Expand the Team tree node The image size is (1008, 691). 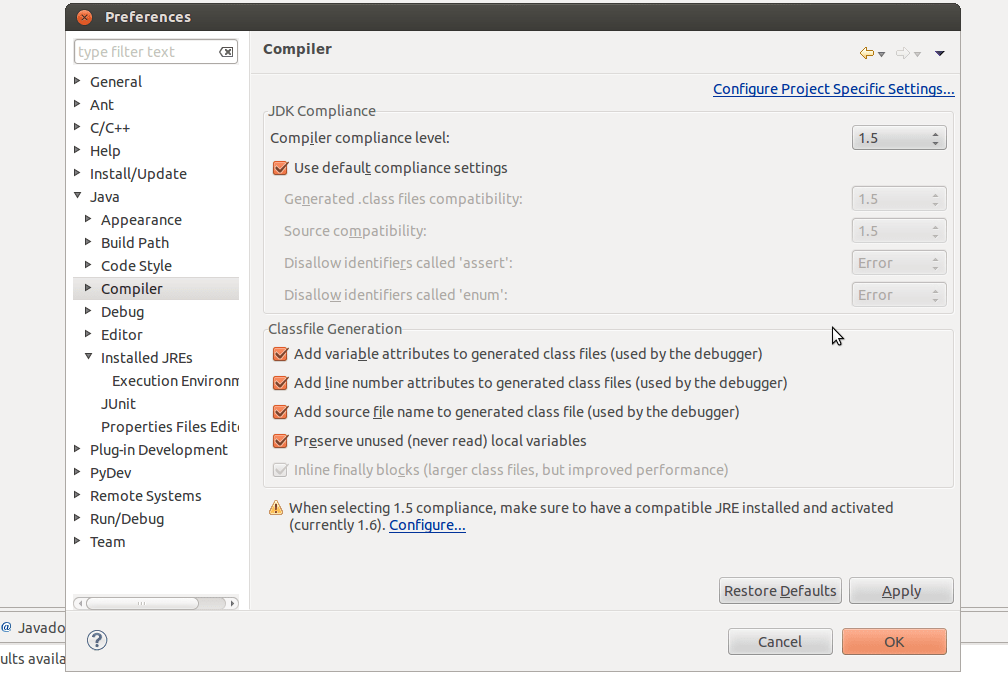tap(77, 541)
